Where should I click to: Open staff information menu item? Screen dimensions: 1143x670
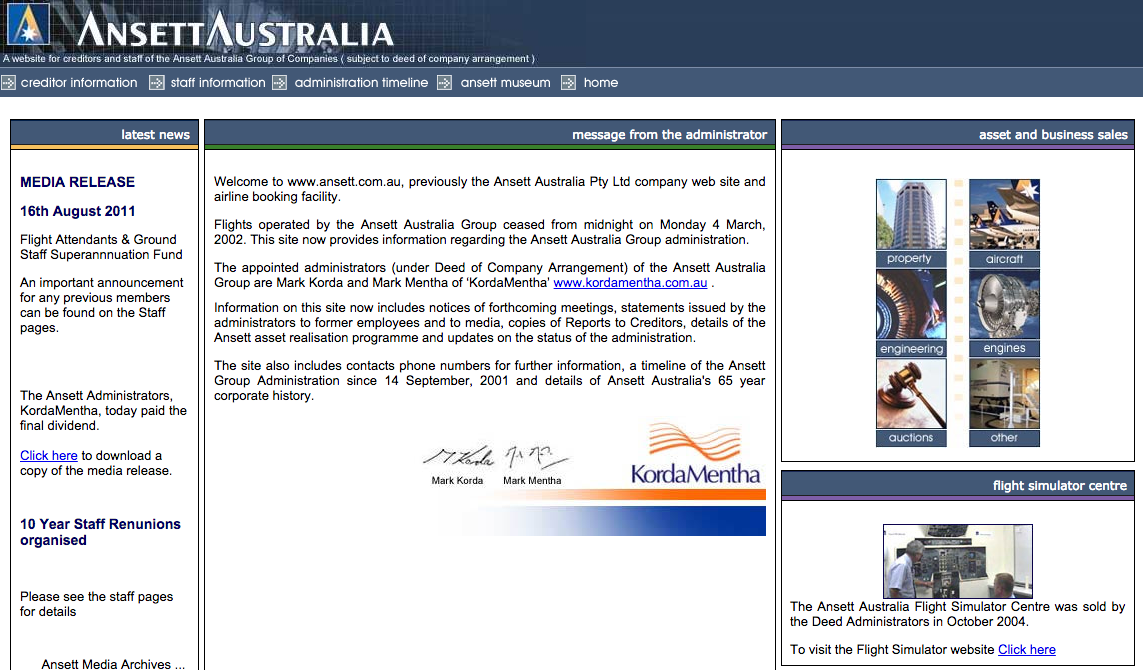click(x=218, y=83)
